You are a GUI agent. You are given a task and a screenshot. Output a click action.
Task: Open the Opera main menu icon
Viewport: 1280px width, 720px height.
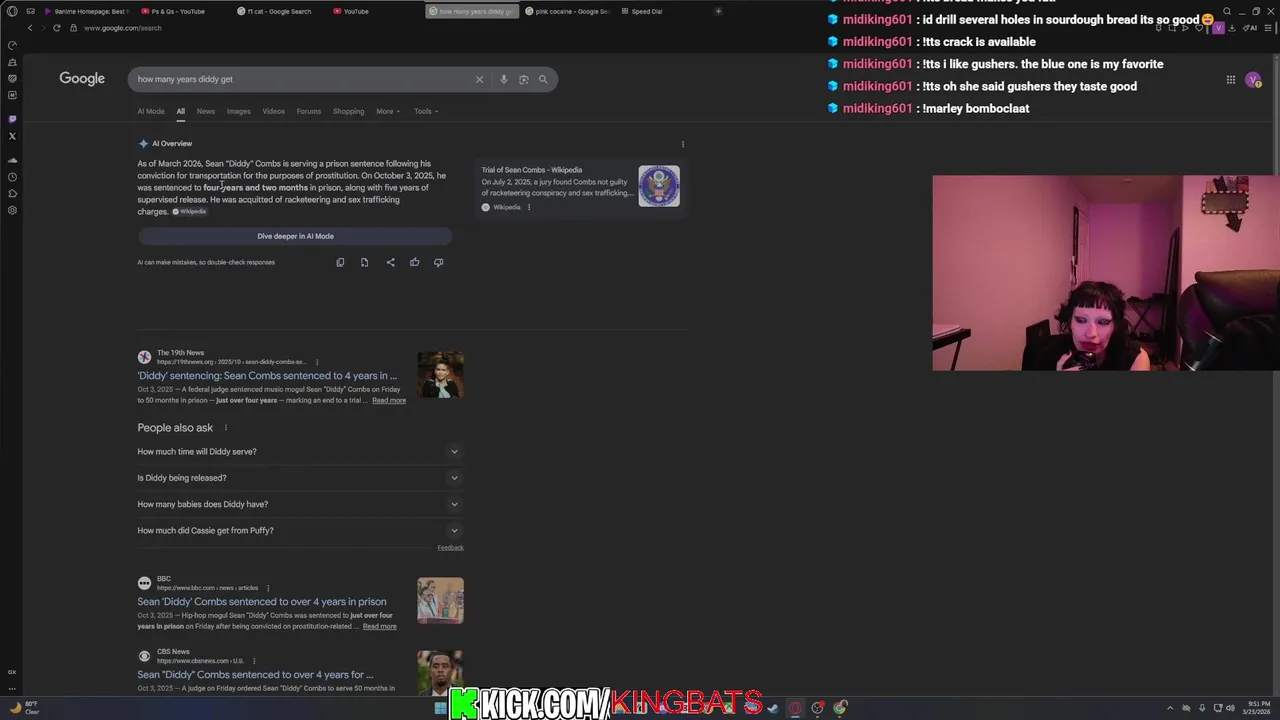pyautogui.click(x=12, y=11)
